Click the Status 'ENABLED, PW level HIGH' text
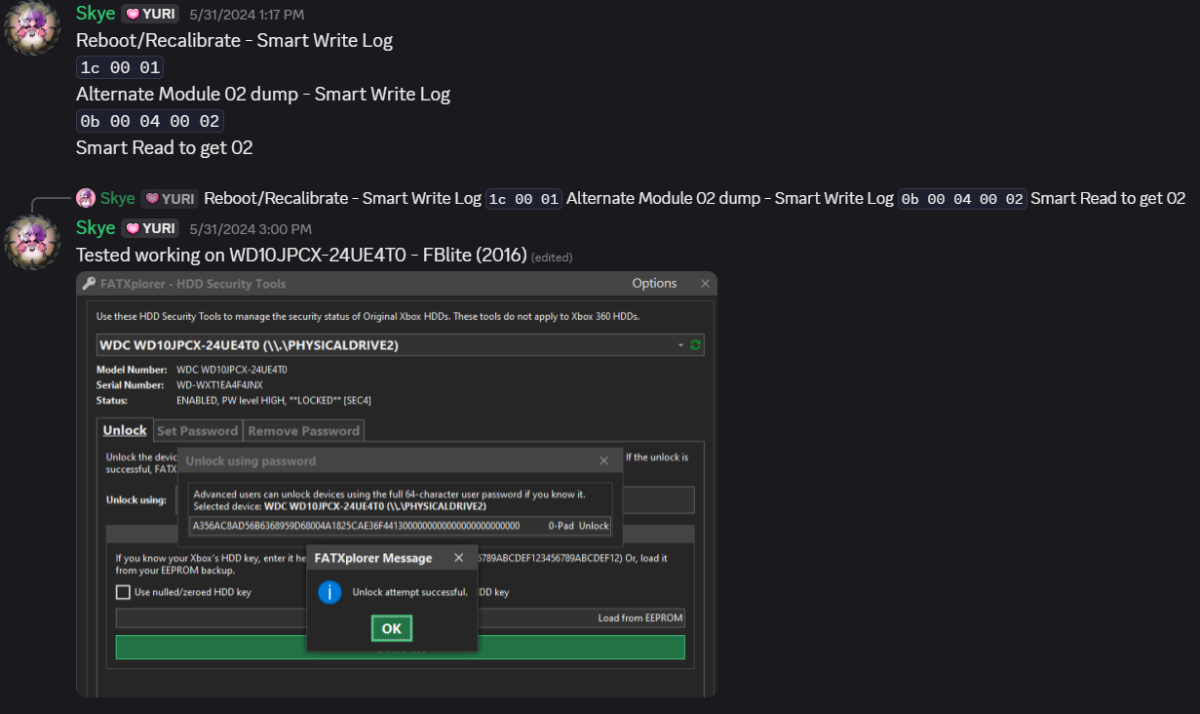This screenshot has width=1200, height=714. pos(273,400)
